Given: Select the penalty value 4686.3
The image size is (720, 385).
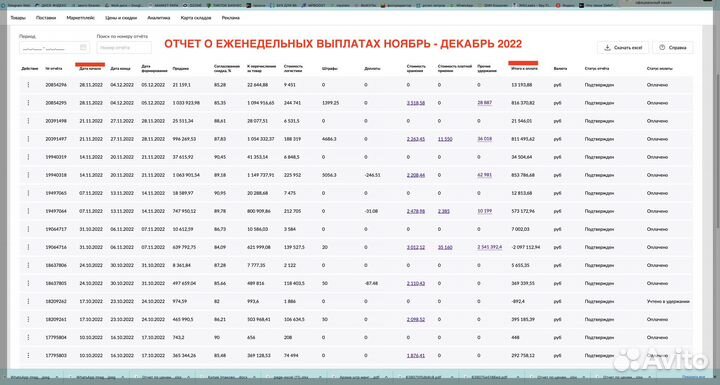Looking at the screenshot, I should [x=329, y=139].
